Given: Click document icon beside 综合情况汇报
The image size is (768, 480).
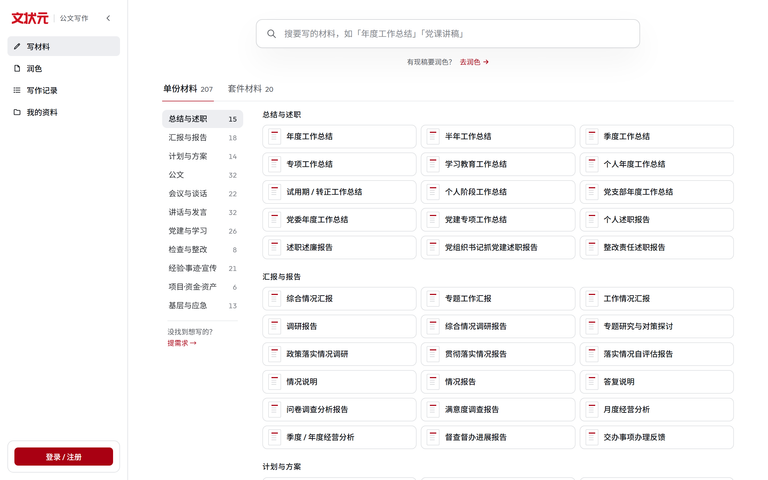Looking at the screenshot, I should point(274,299).
